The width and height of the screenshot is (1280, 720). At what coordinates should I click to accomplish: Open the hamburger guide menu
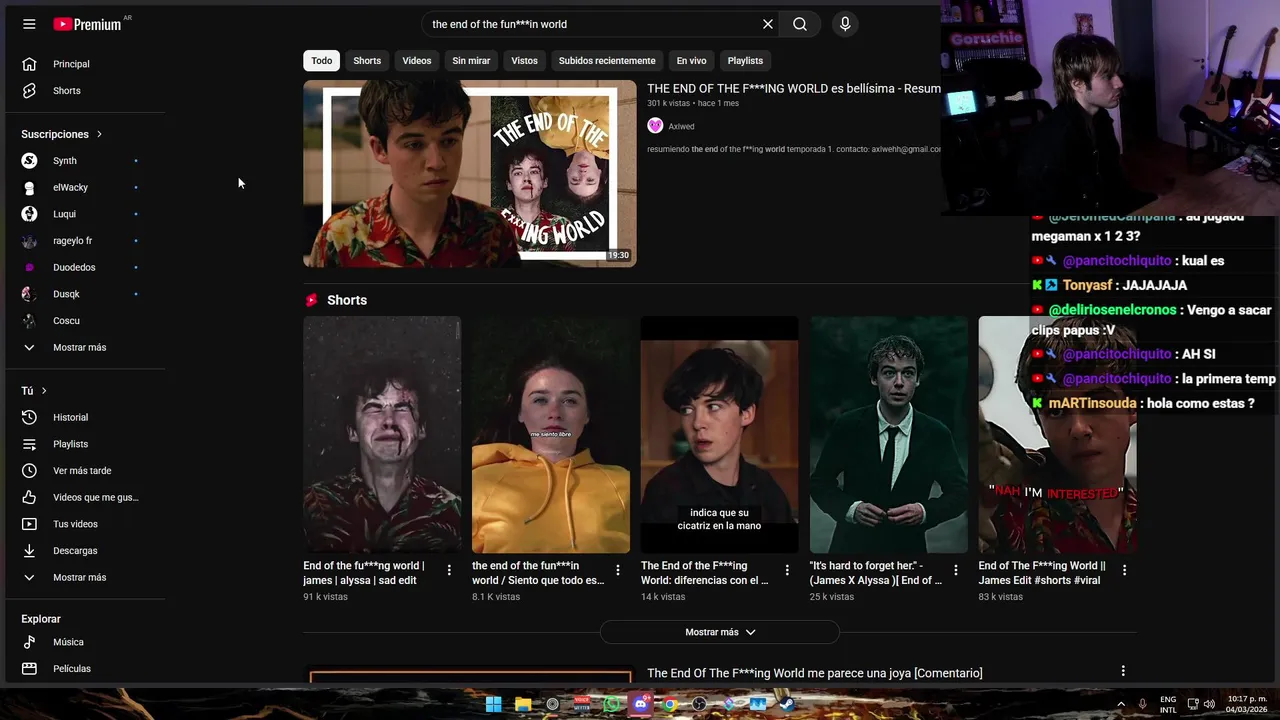click(29, 24)
